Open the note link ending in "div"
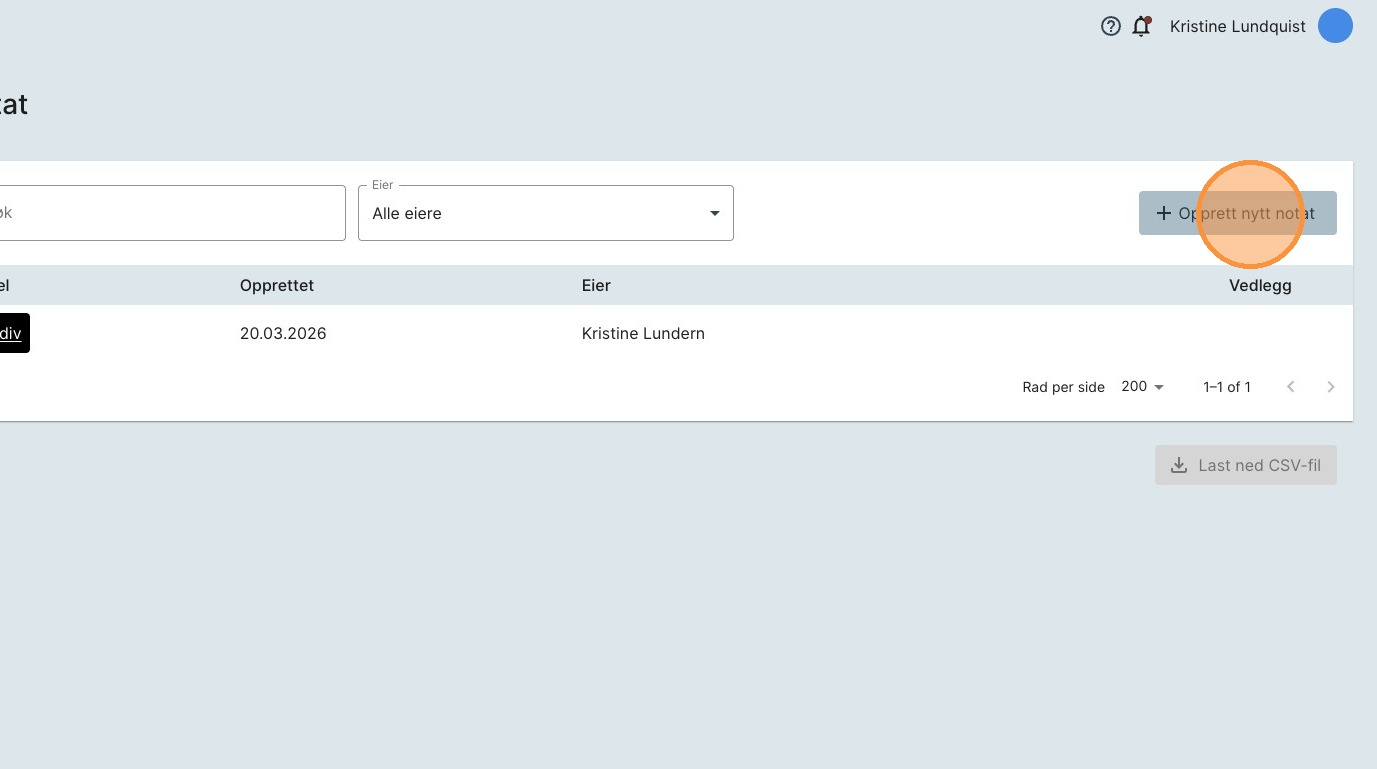Viewport: 1377px width, 769px height. [x=10, y=334]
